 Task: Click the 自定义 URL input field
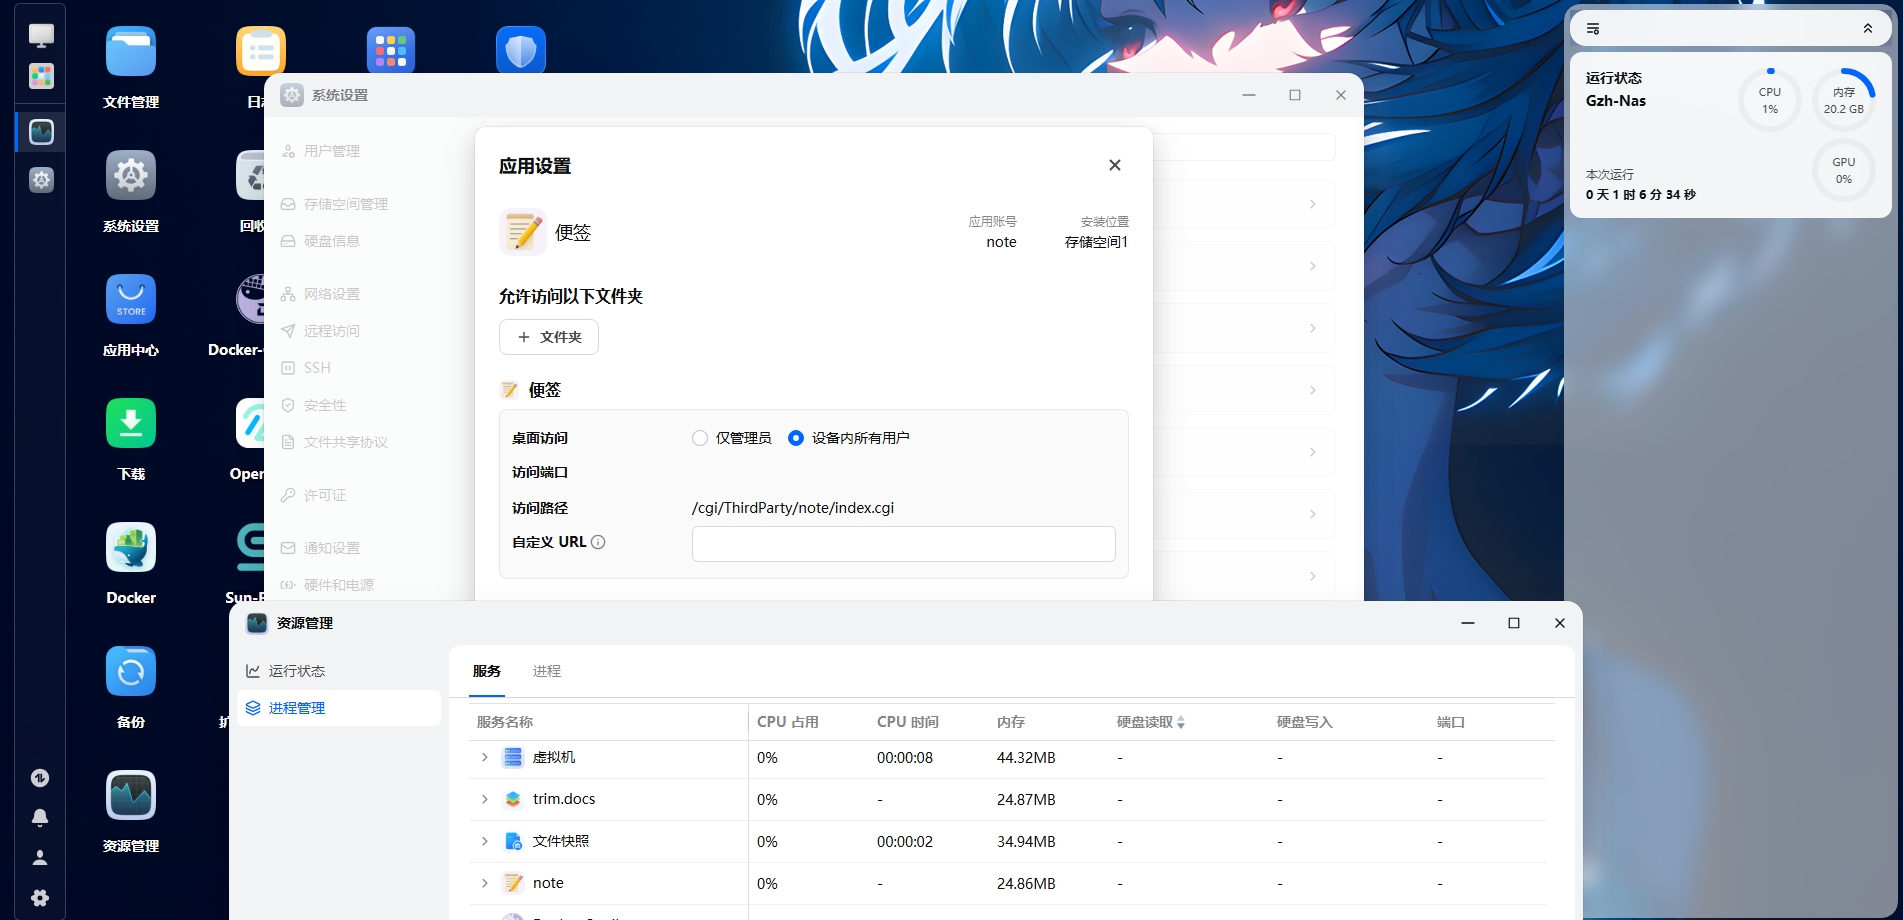pyautogui.click(x=902, y=543)
